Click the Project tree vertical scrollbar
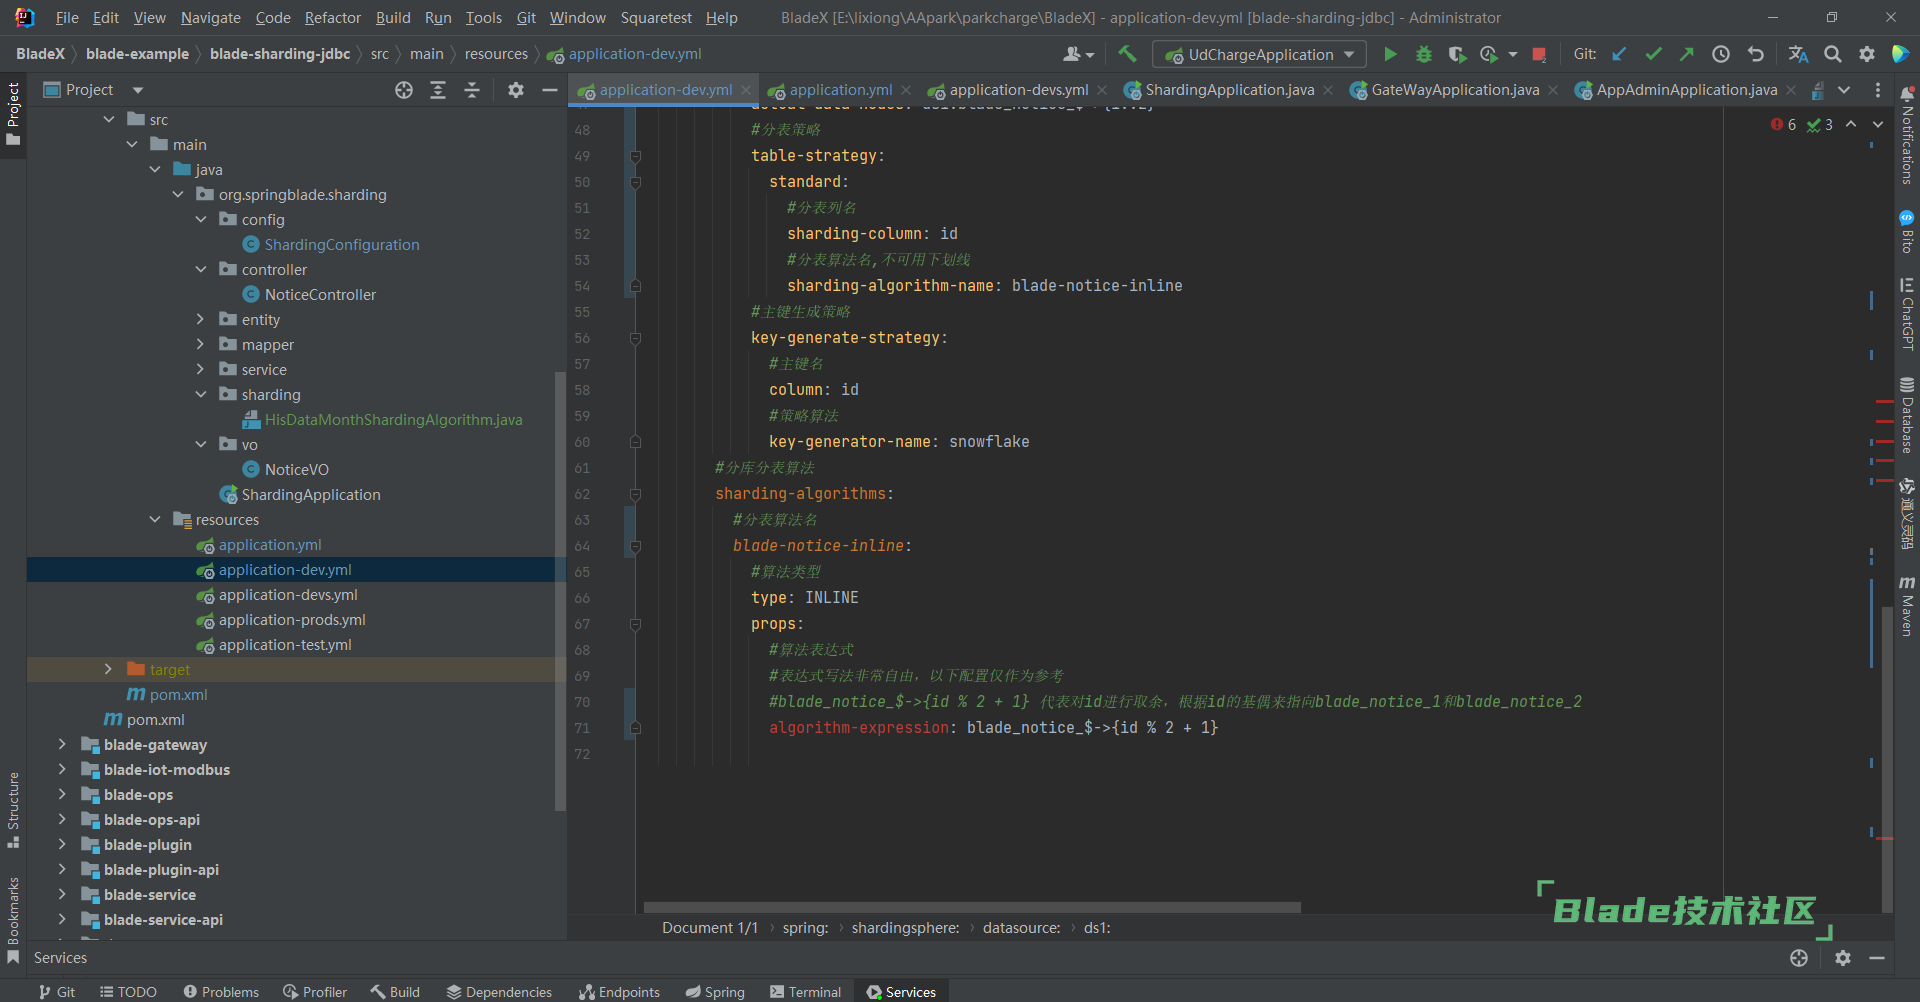Viewport: 1920px width, 1002px height. 560,590
